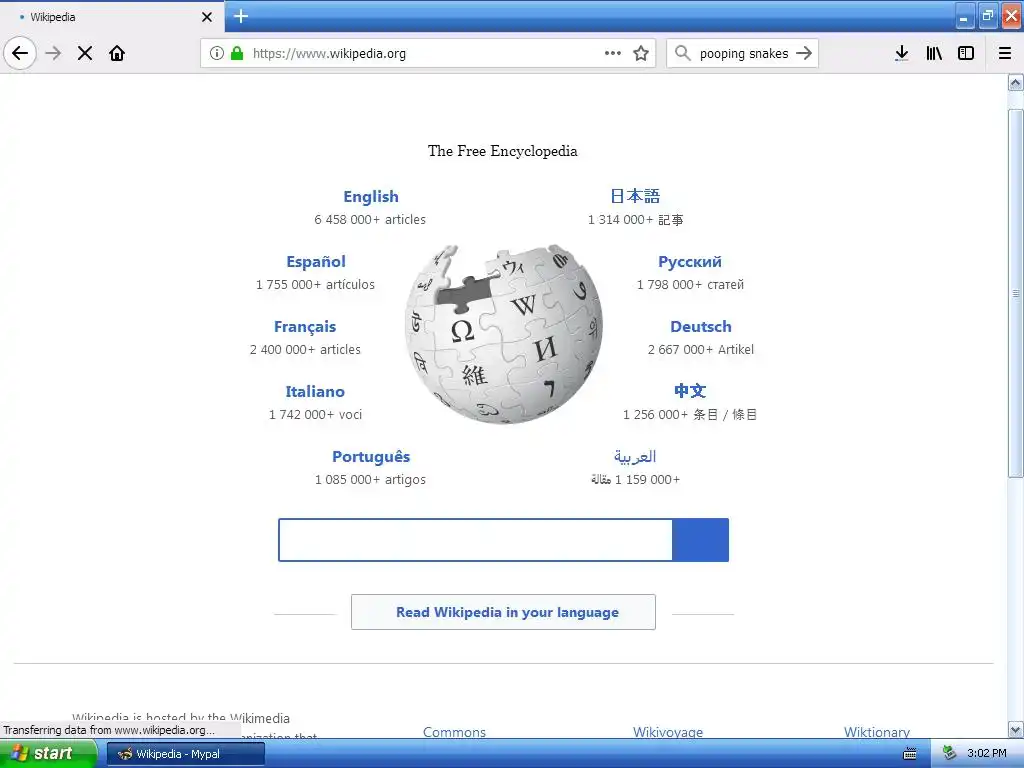Open the Chinese 中文 Wikipedia
This screenshot has width=1024, height=768.
tap(690, 391)
